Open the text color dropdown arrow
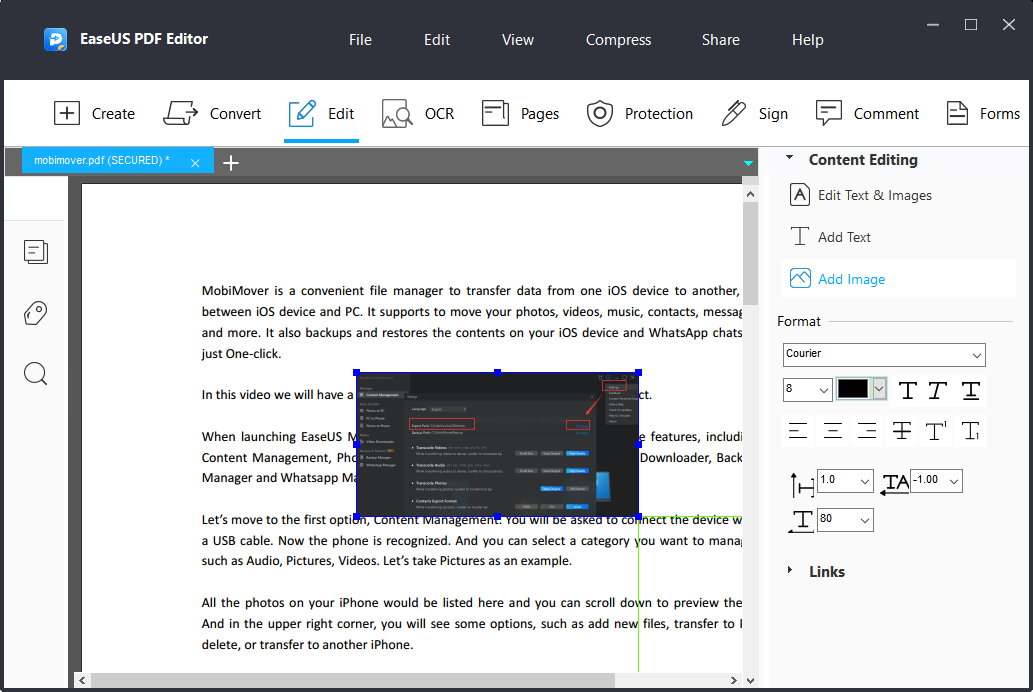This screenshot has width=1033, height=692. pyautogui.click(x=879, y=389)
